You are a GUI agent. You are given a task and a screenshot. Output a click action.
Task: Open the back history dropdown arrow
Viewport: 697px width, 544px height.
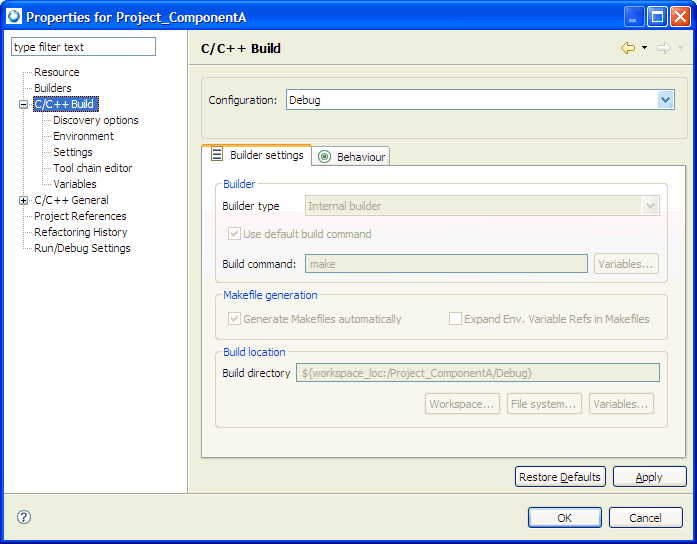pyautogui.click(x=645, y=48)
